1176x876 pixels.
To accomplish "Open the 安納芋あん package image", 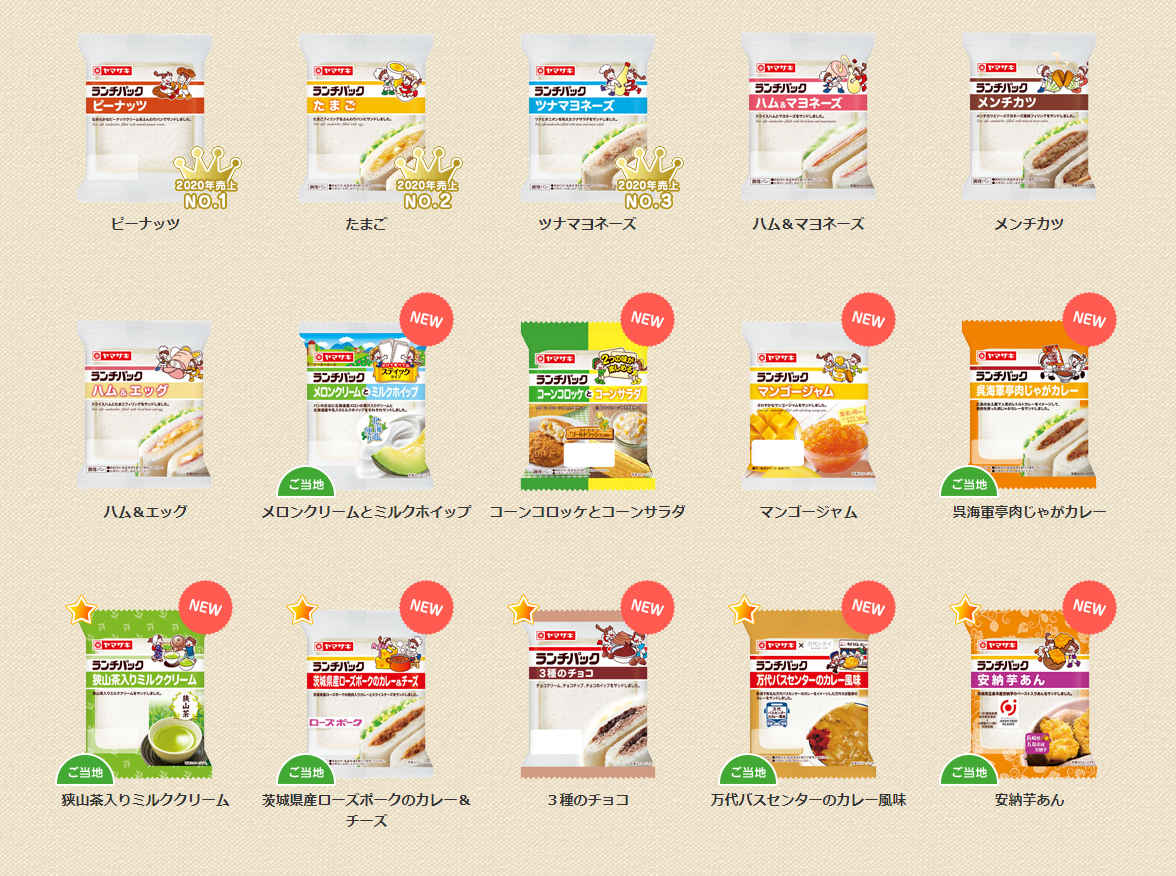I will click(x=1029, y=694).
